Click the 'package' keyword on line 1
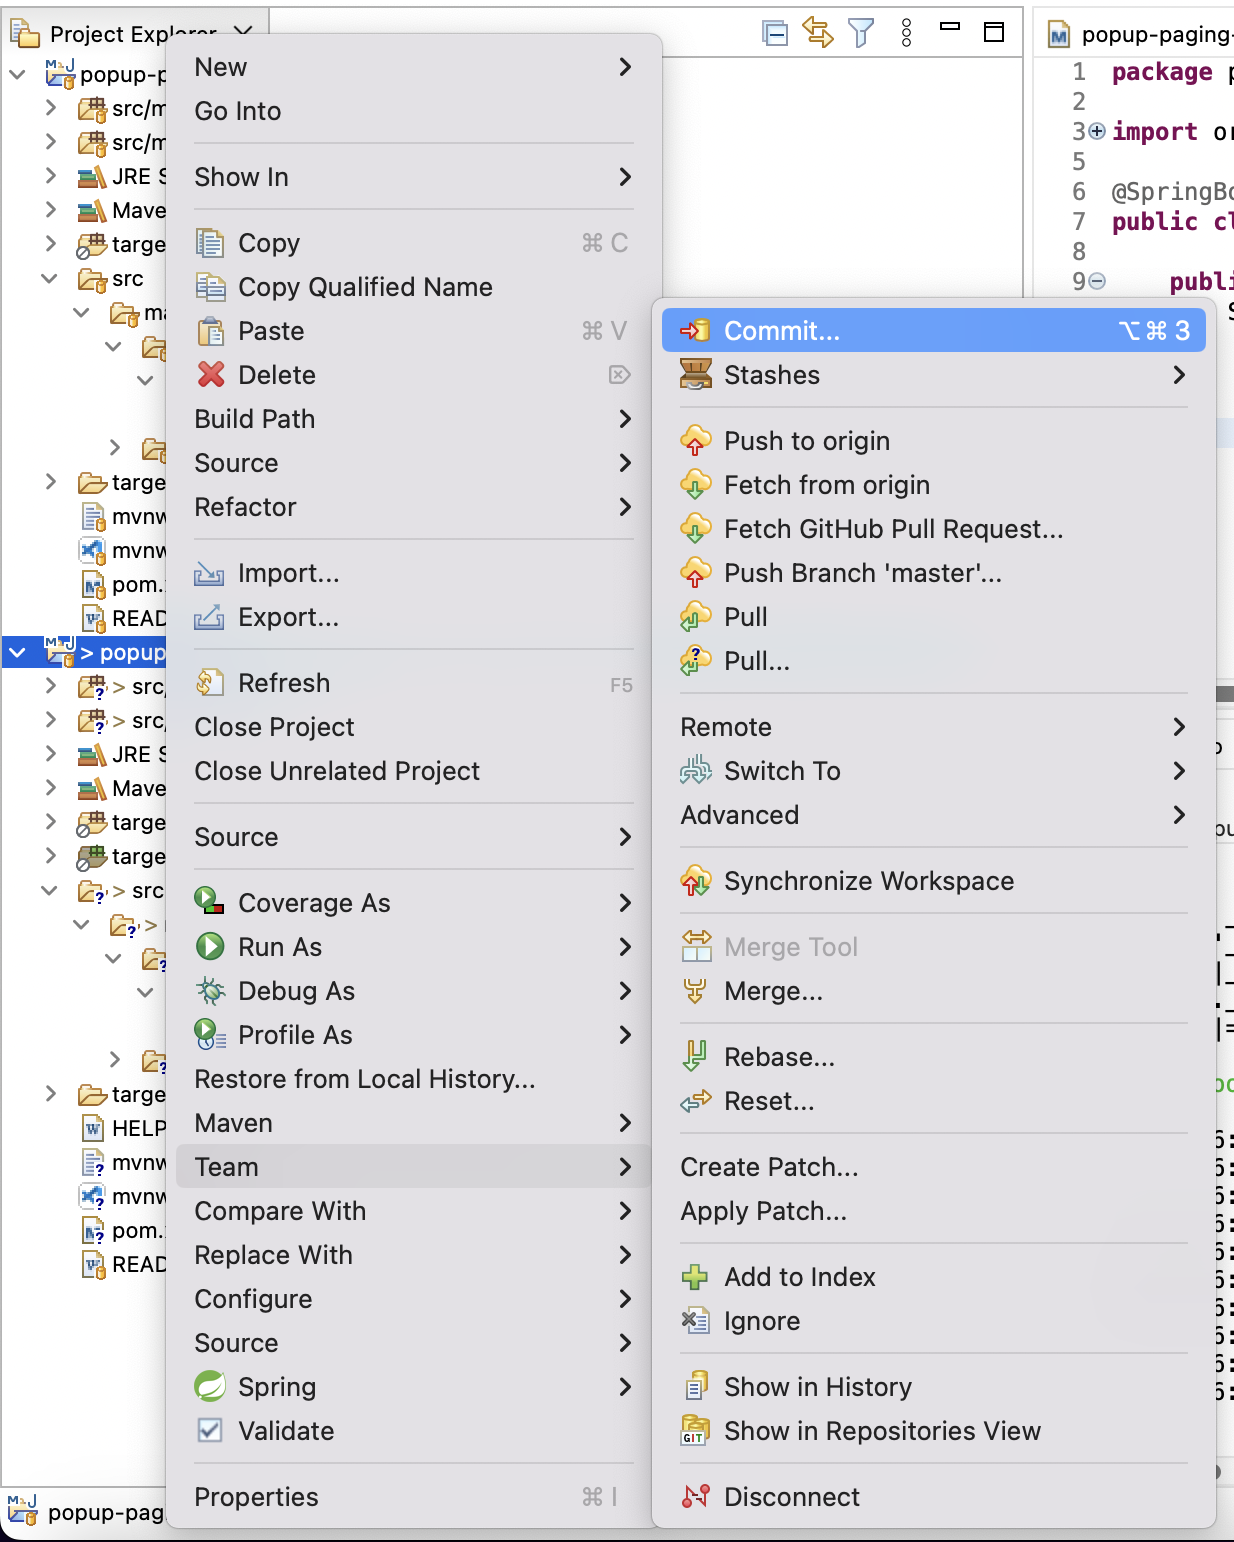Viewport: 1234px width, 1542px height. click(1162, 72)
